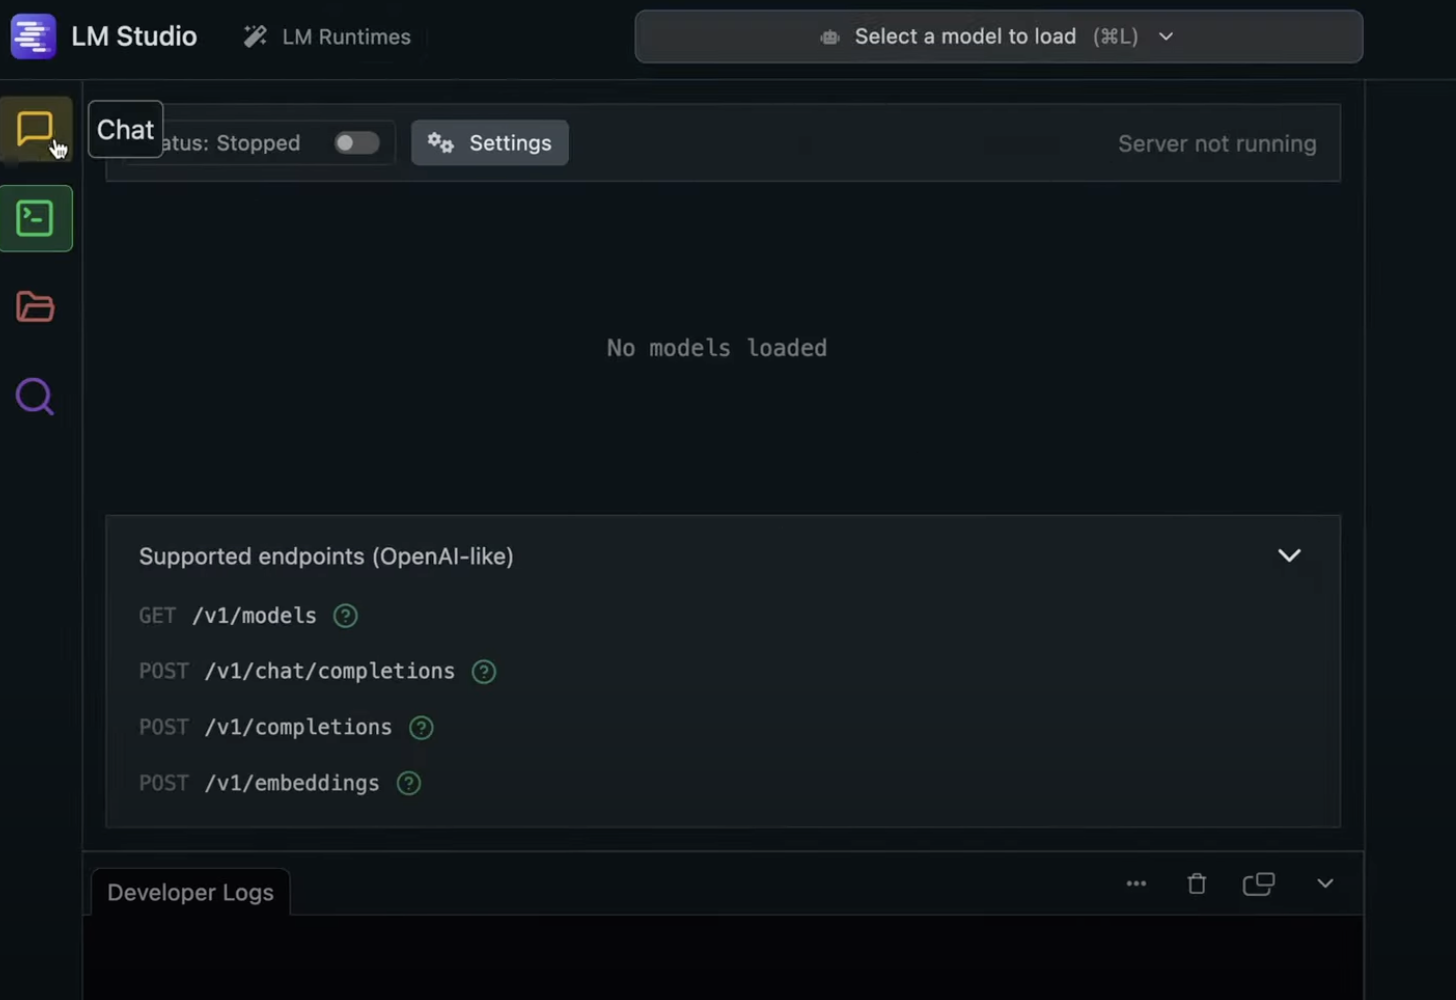Open LM Runtimes
The height and width of the screenshot is (1000, 1456).
(x=327, y=37)
